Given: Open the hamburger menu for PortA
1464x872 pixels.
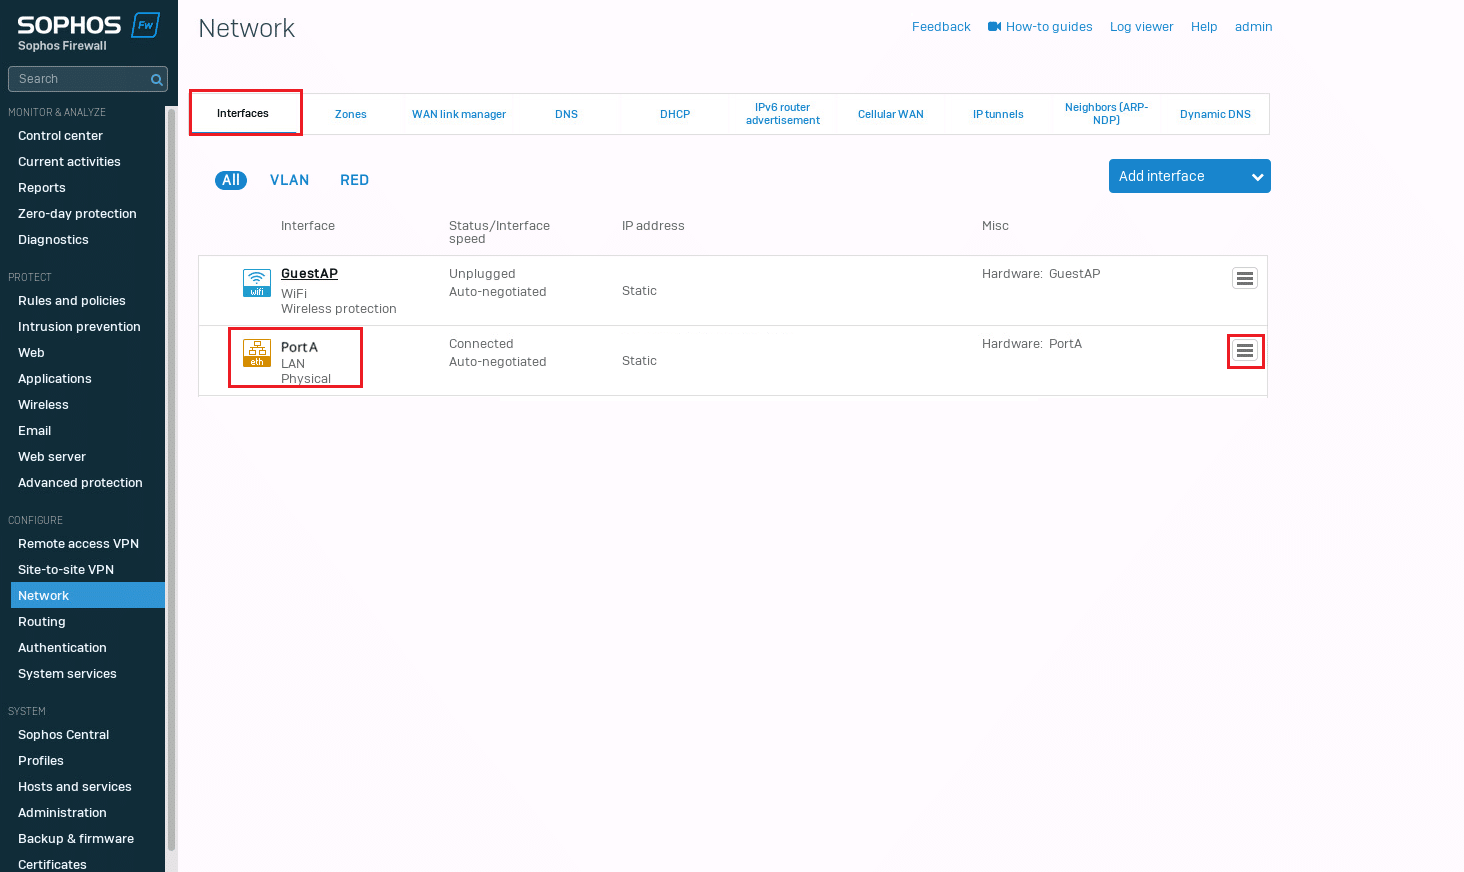Looking at the screenshot, I should (x=1244, y=351).
